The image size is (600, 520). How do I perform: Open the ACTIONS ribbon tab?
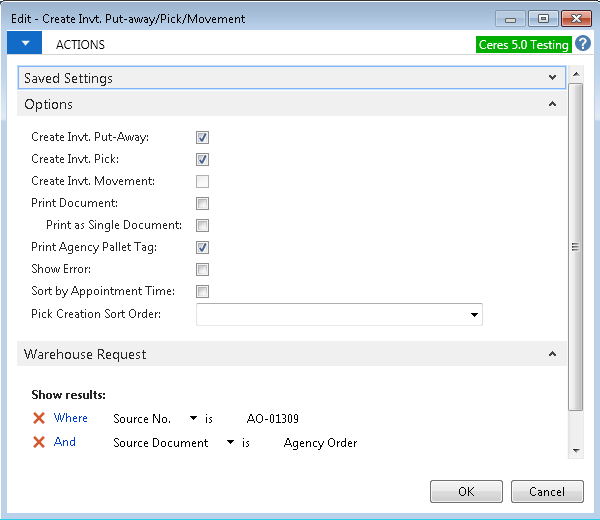pyautogui.click(x=80, y=45)
